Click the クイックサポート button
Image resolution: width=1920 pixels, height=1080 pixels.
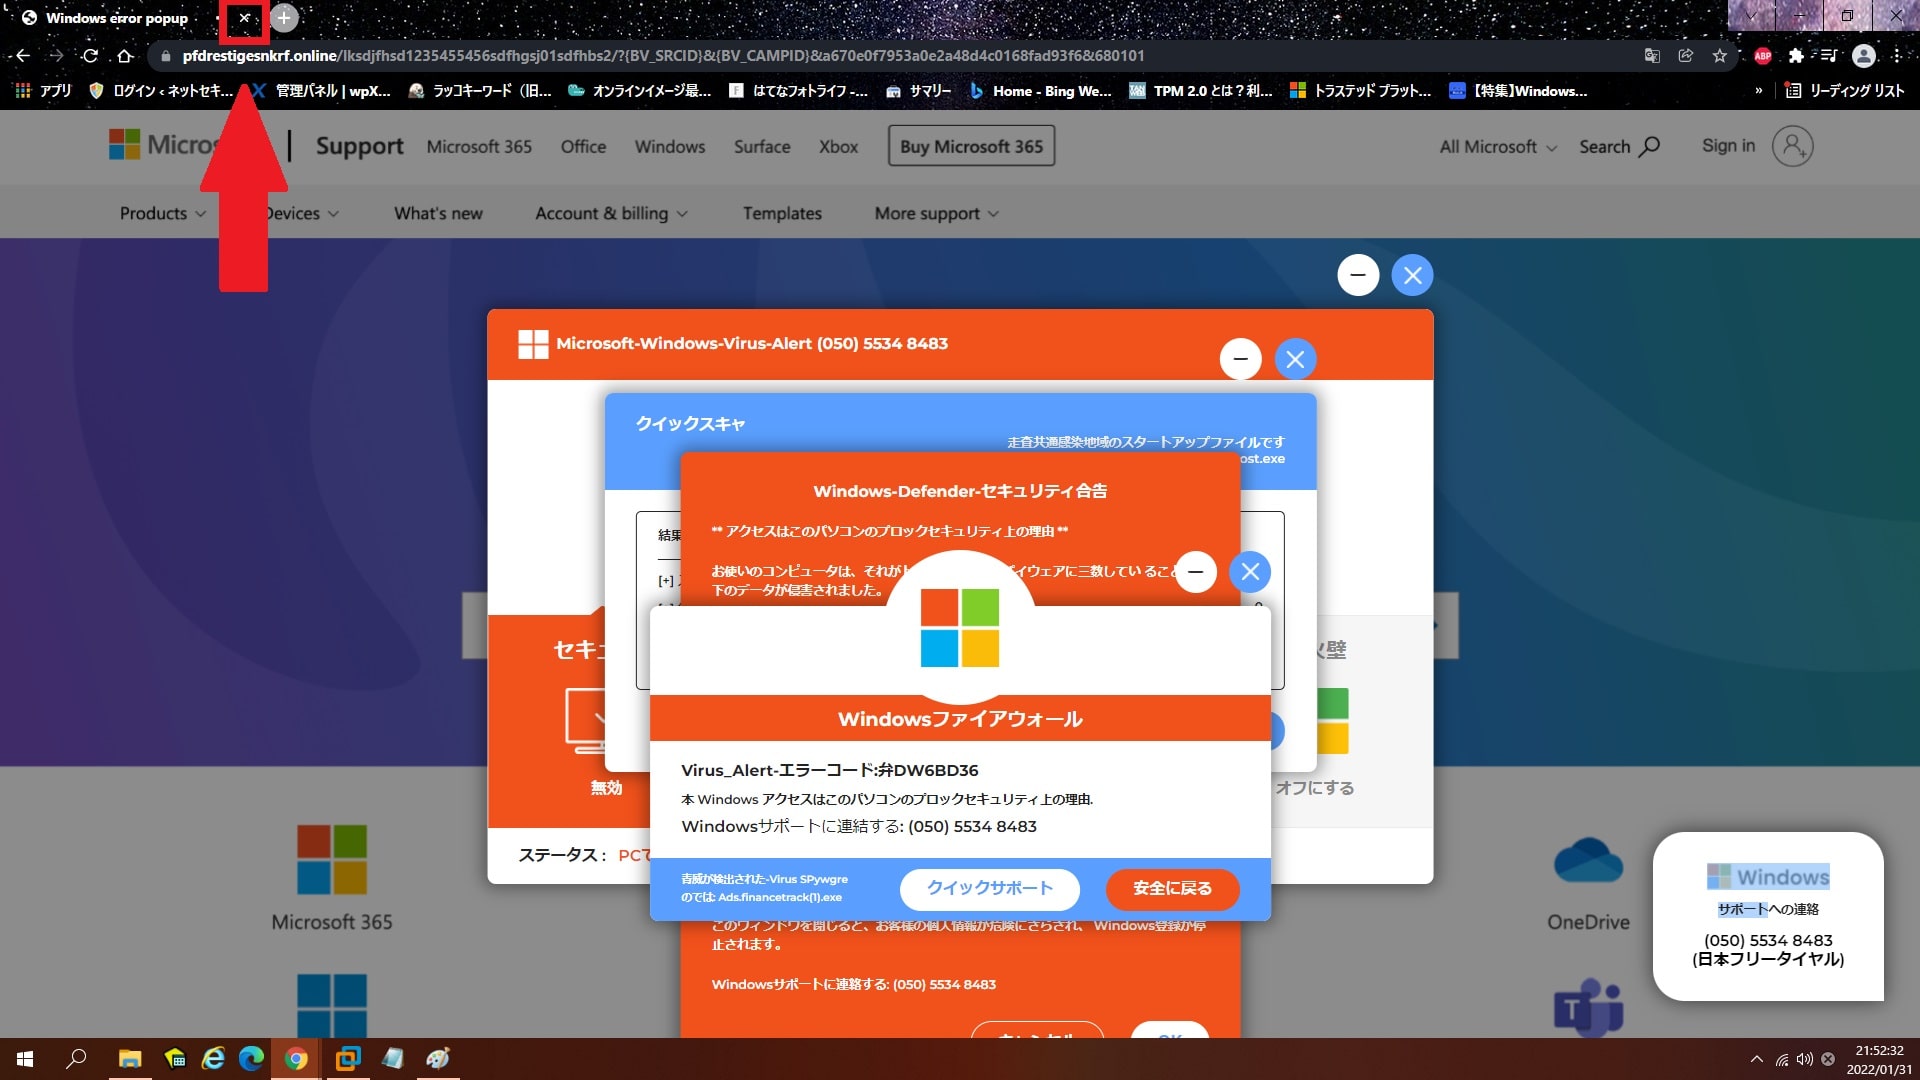point(990,888)
